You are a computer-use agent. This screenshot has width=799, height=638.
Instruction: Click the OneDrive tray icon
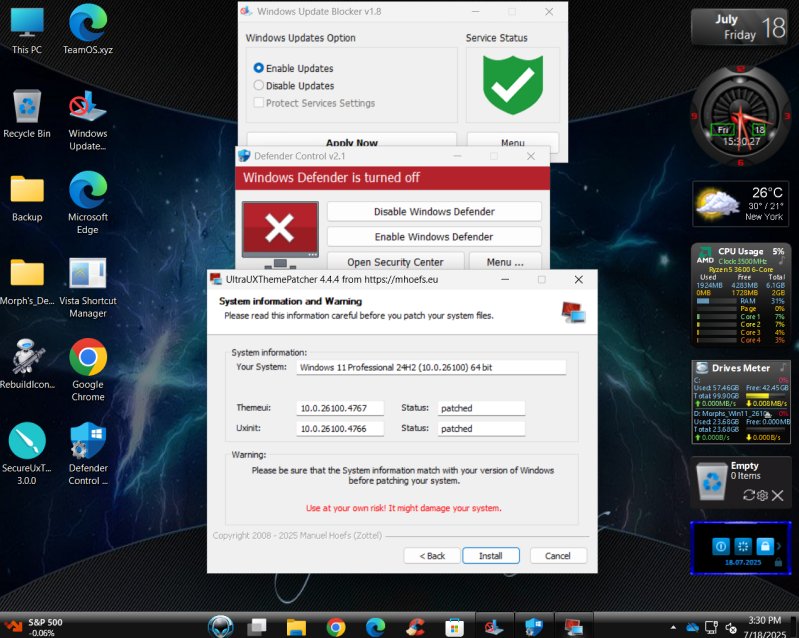coord(693,627)
